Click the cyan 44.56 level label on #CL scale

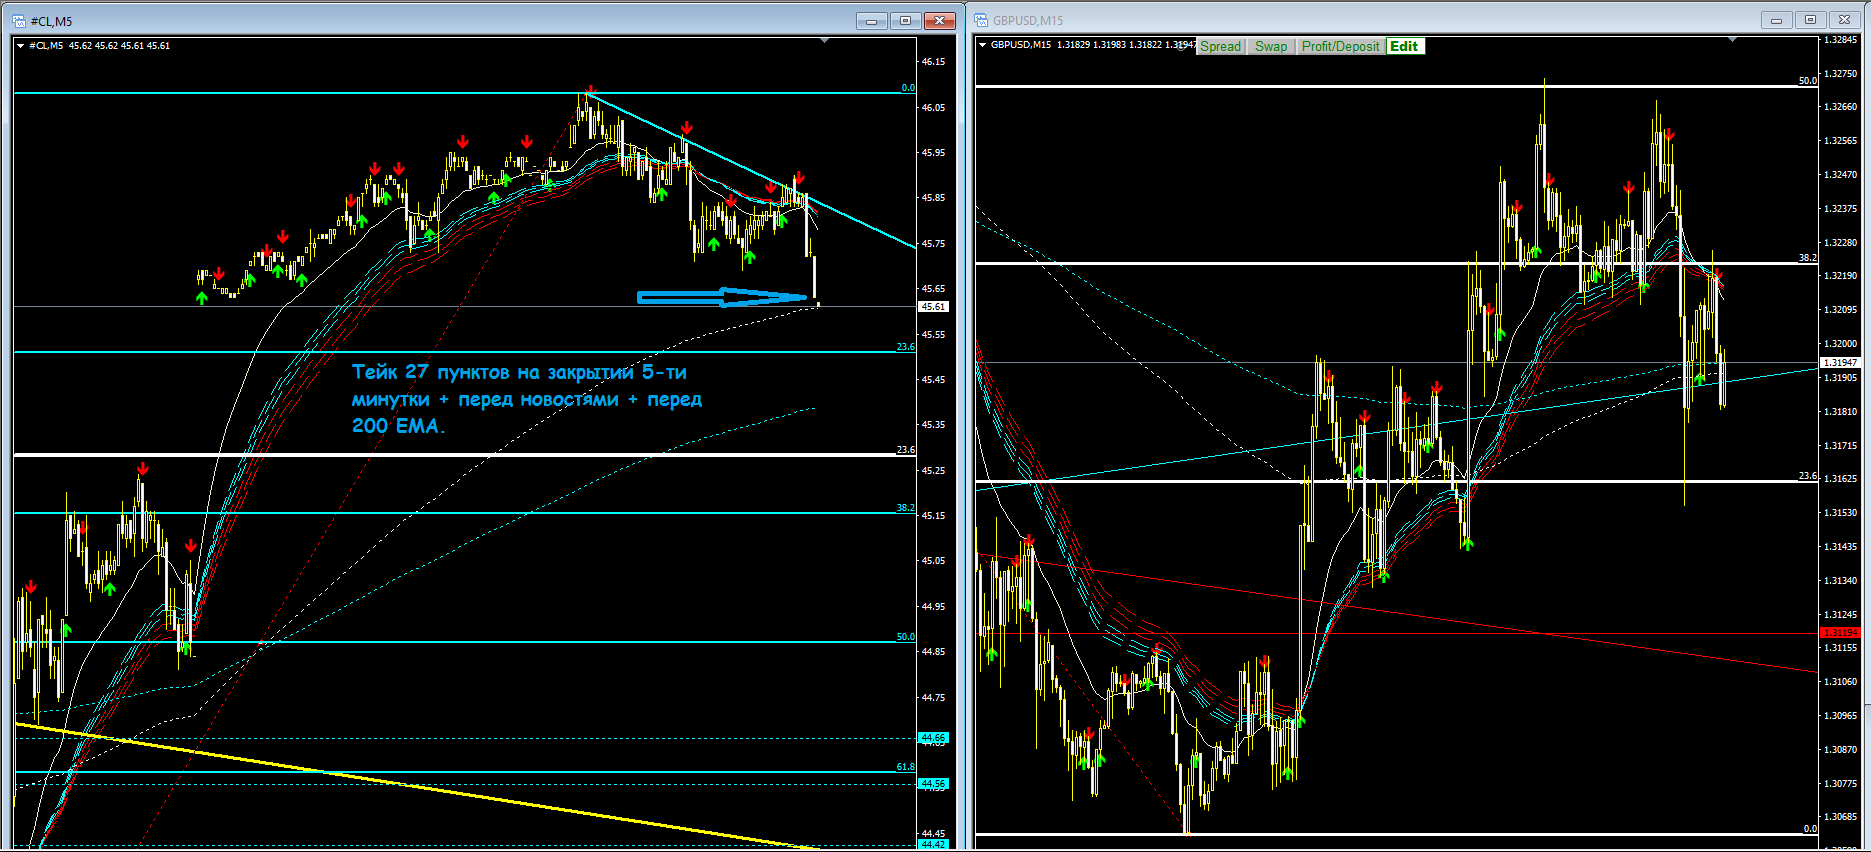click(x=933, y=784)
